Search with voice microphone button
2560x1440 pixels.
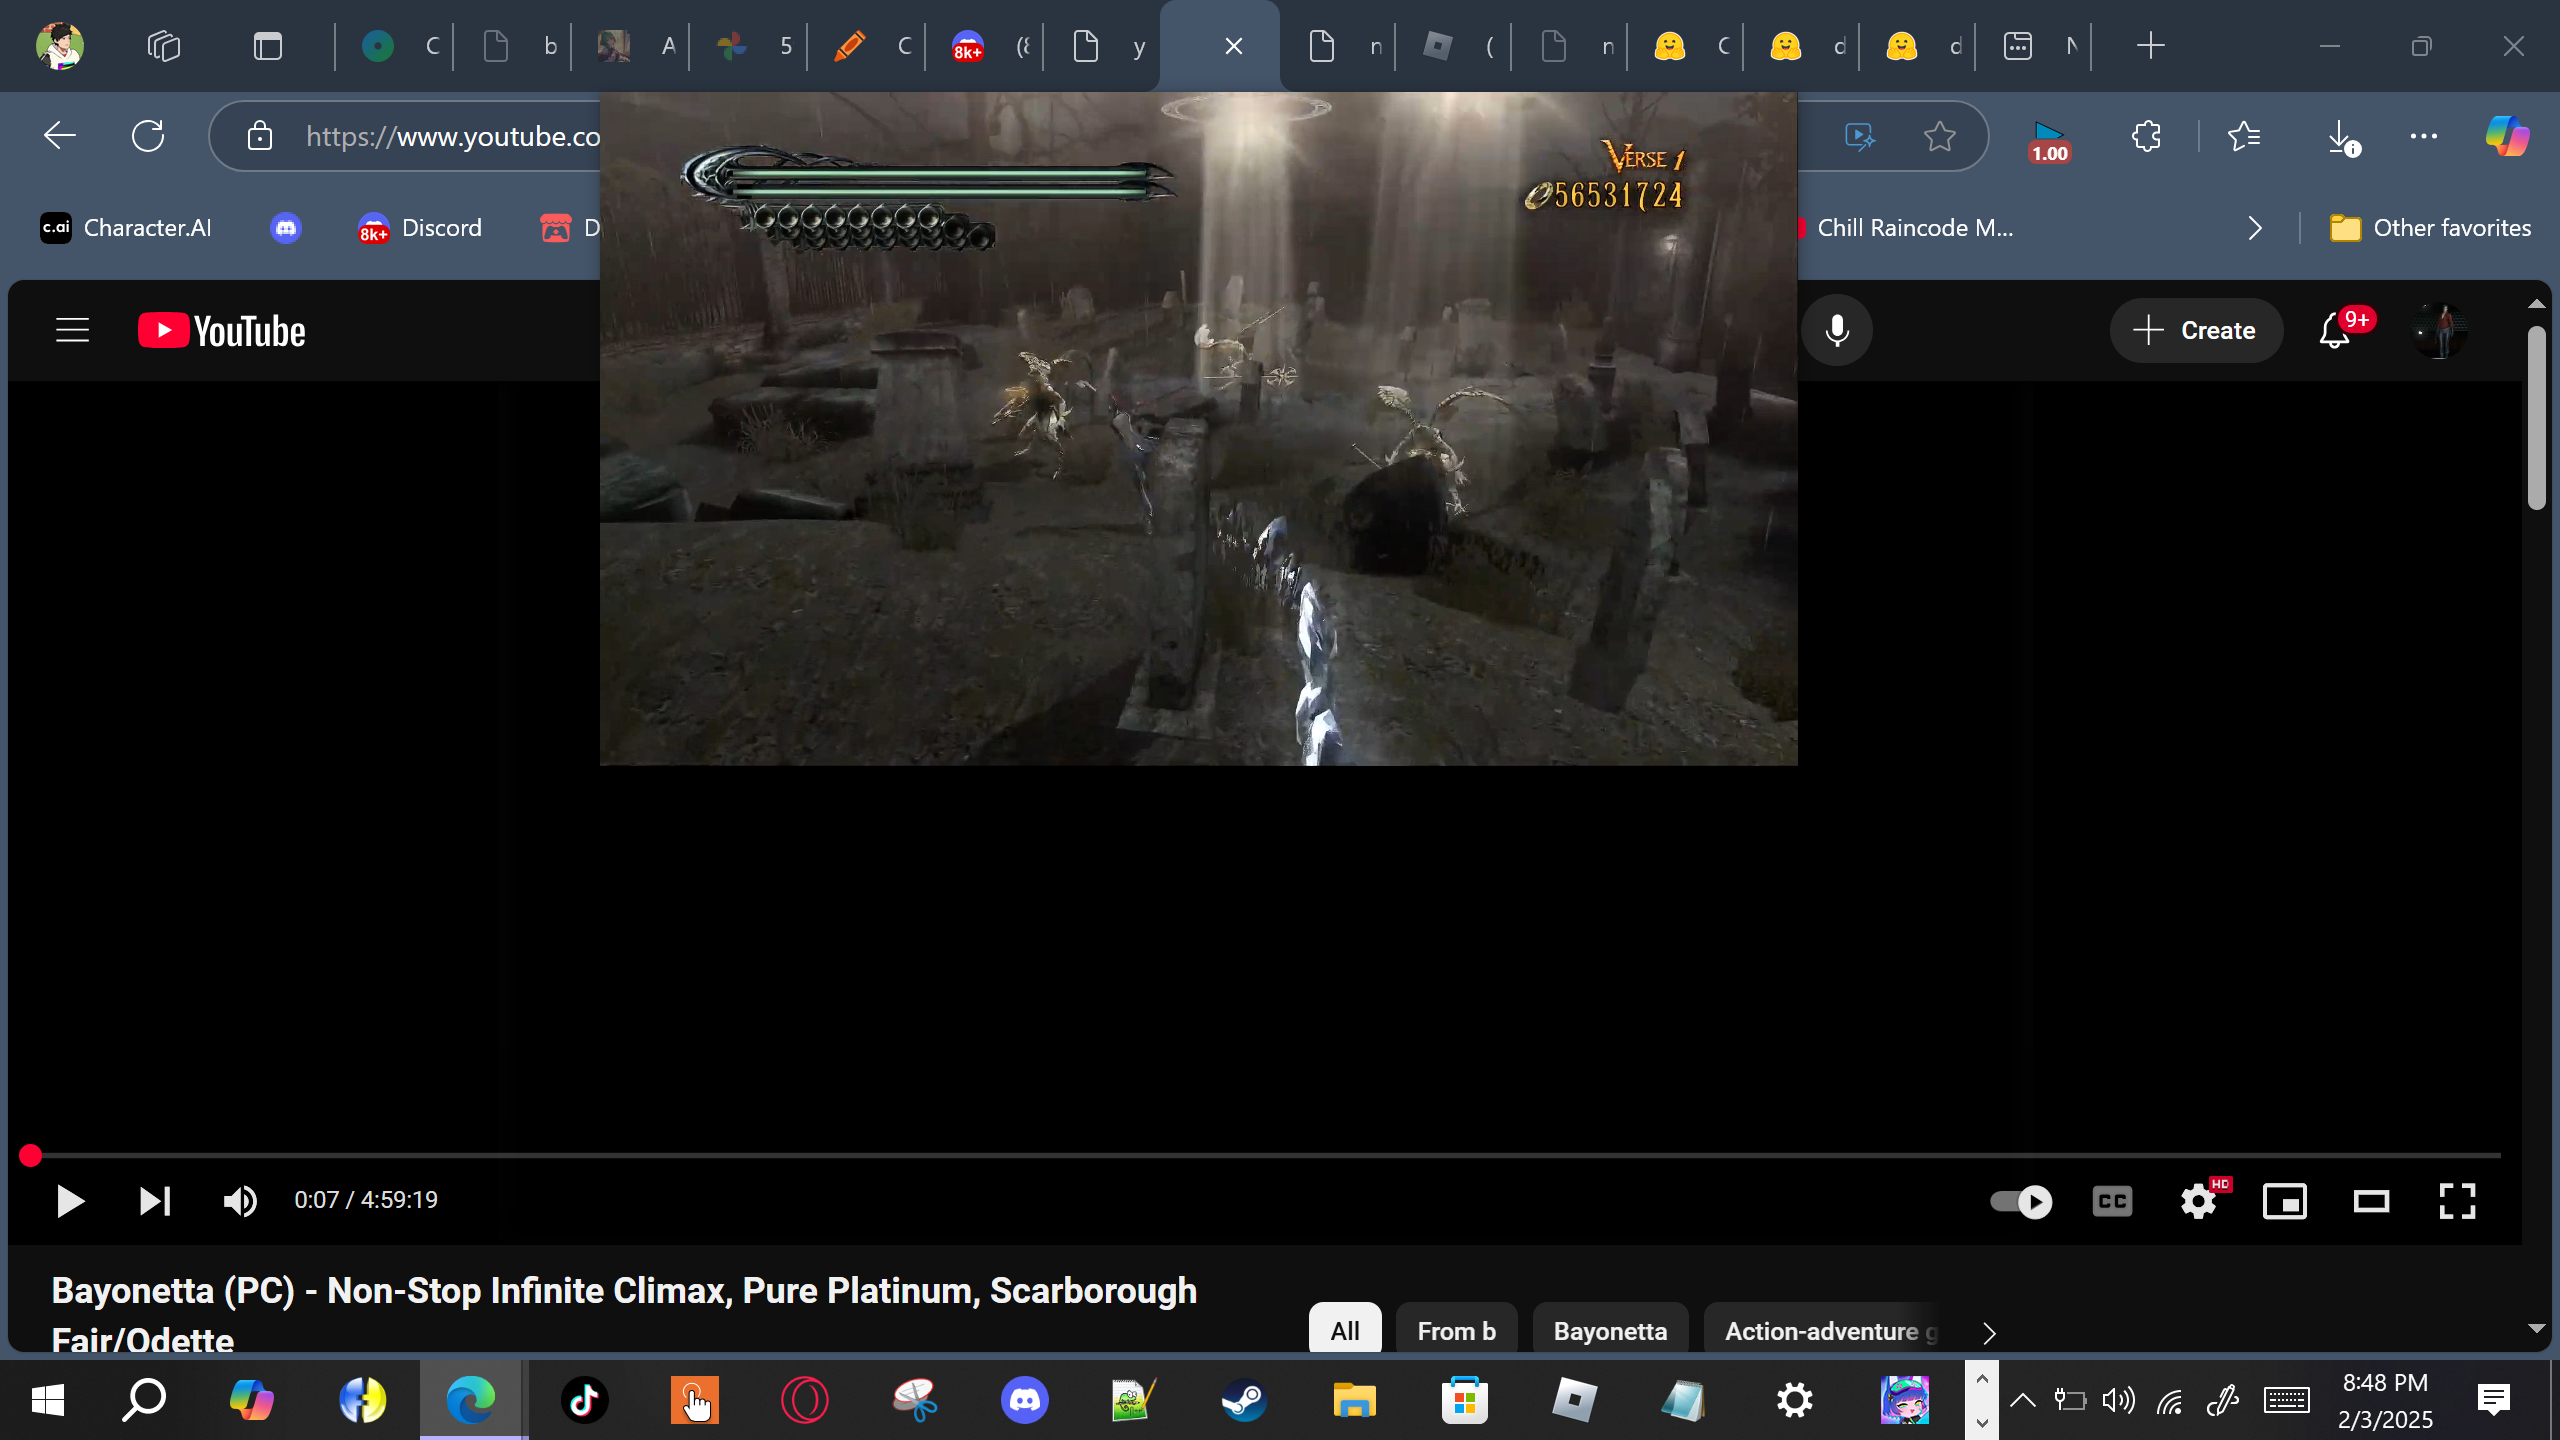tap(1837, 331)
